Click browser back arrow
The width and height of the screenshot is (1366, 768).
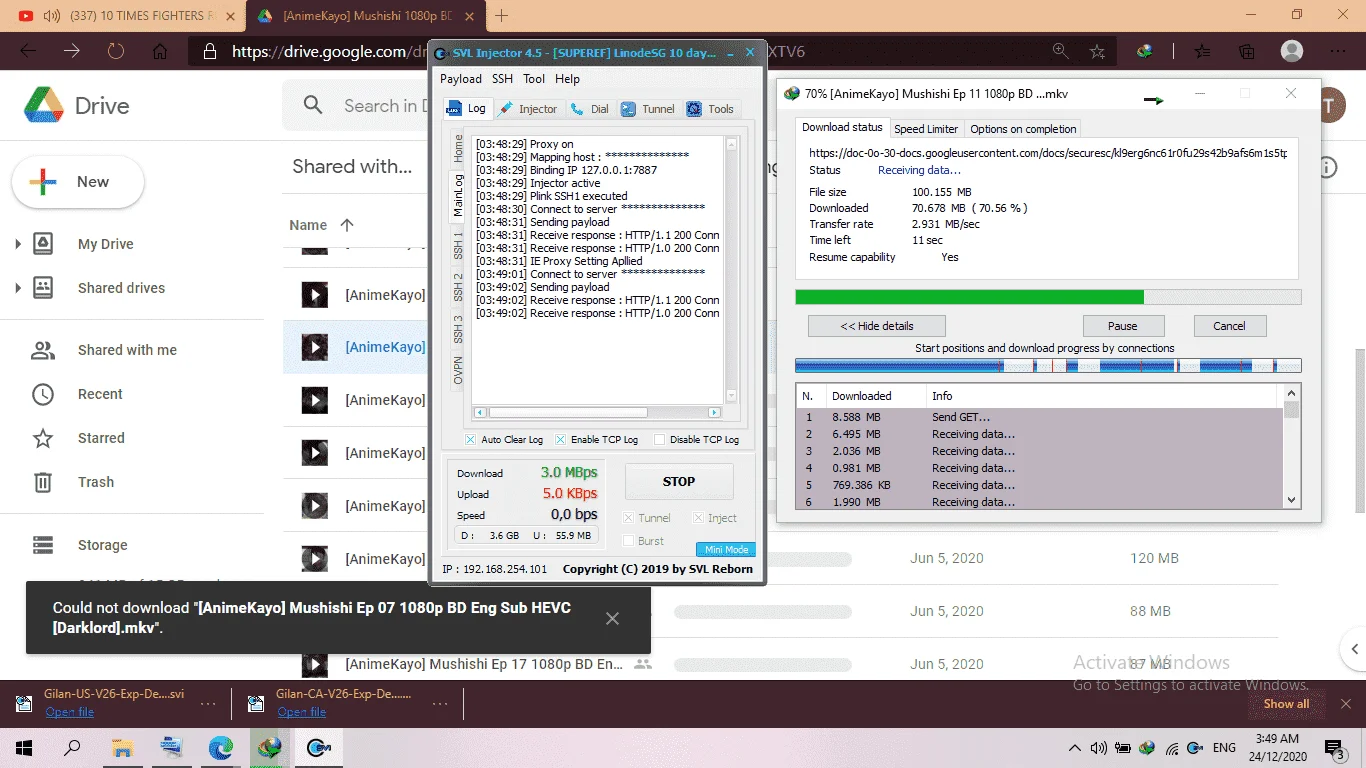click(x=28, y=51)
